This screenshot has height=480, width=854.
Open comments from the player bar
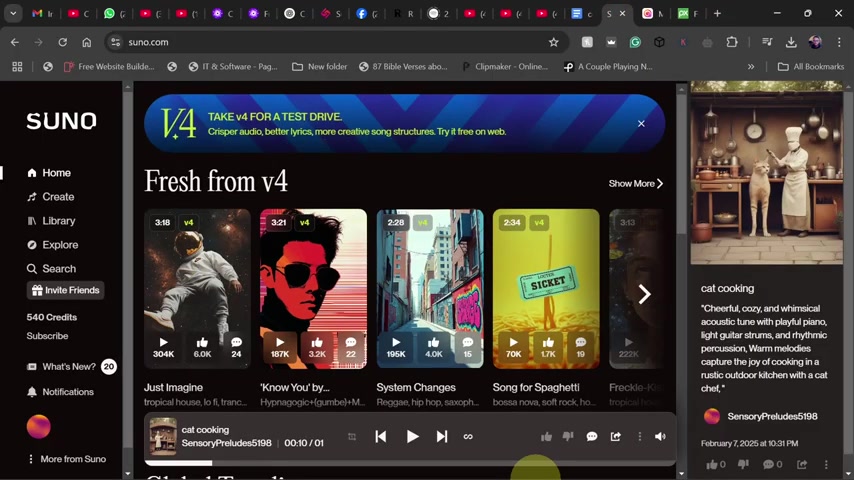(592, 436)
